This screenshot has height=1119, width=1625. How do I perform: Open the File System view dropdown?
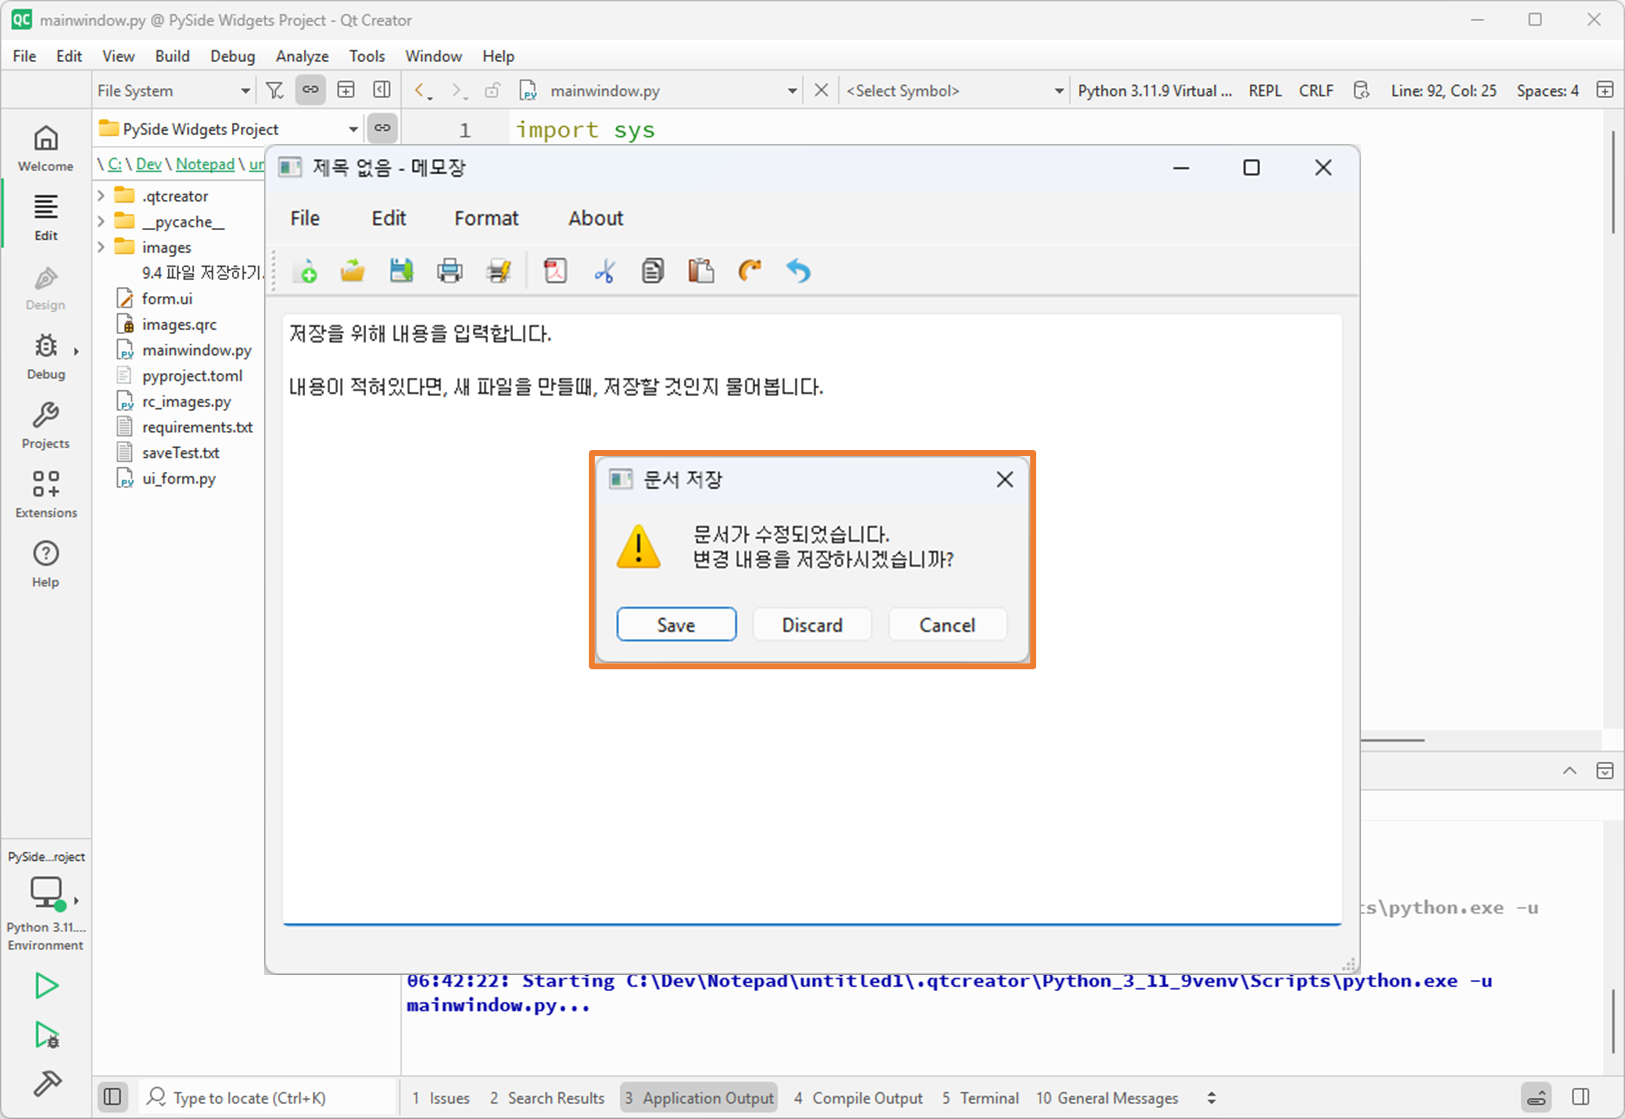pos(174,91)
